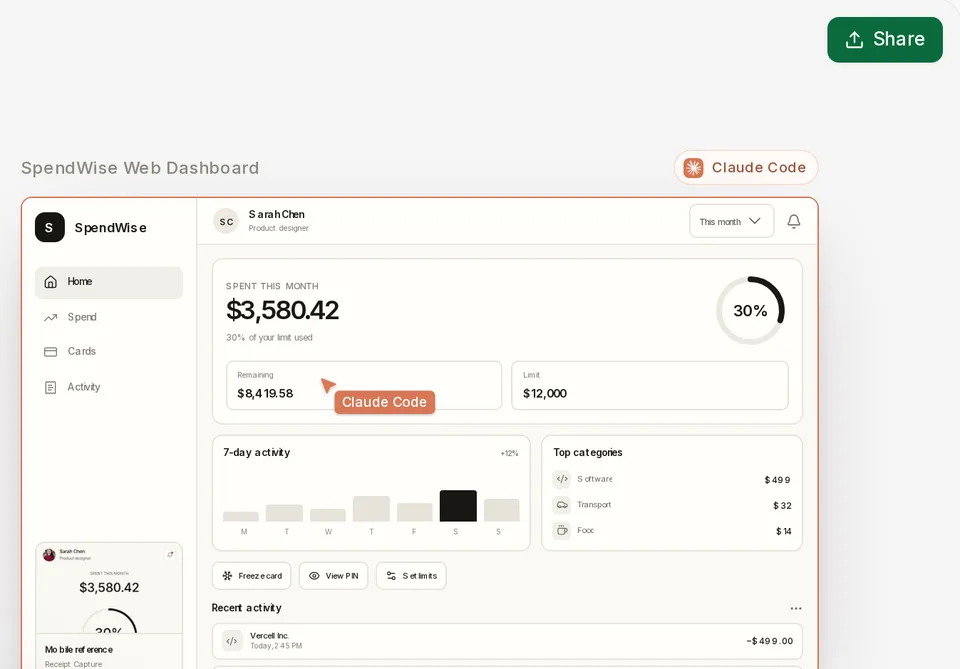The image size is (960, 669).
Task: Click the SpendWise Web Dashboard title
Action: [x=140, y=168]
